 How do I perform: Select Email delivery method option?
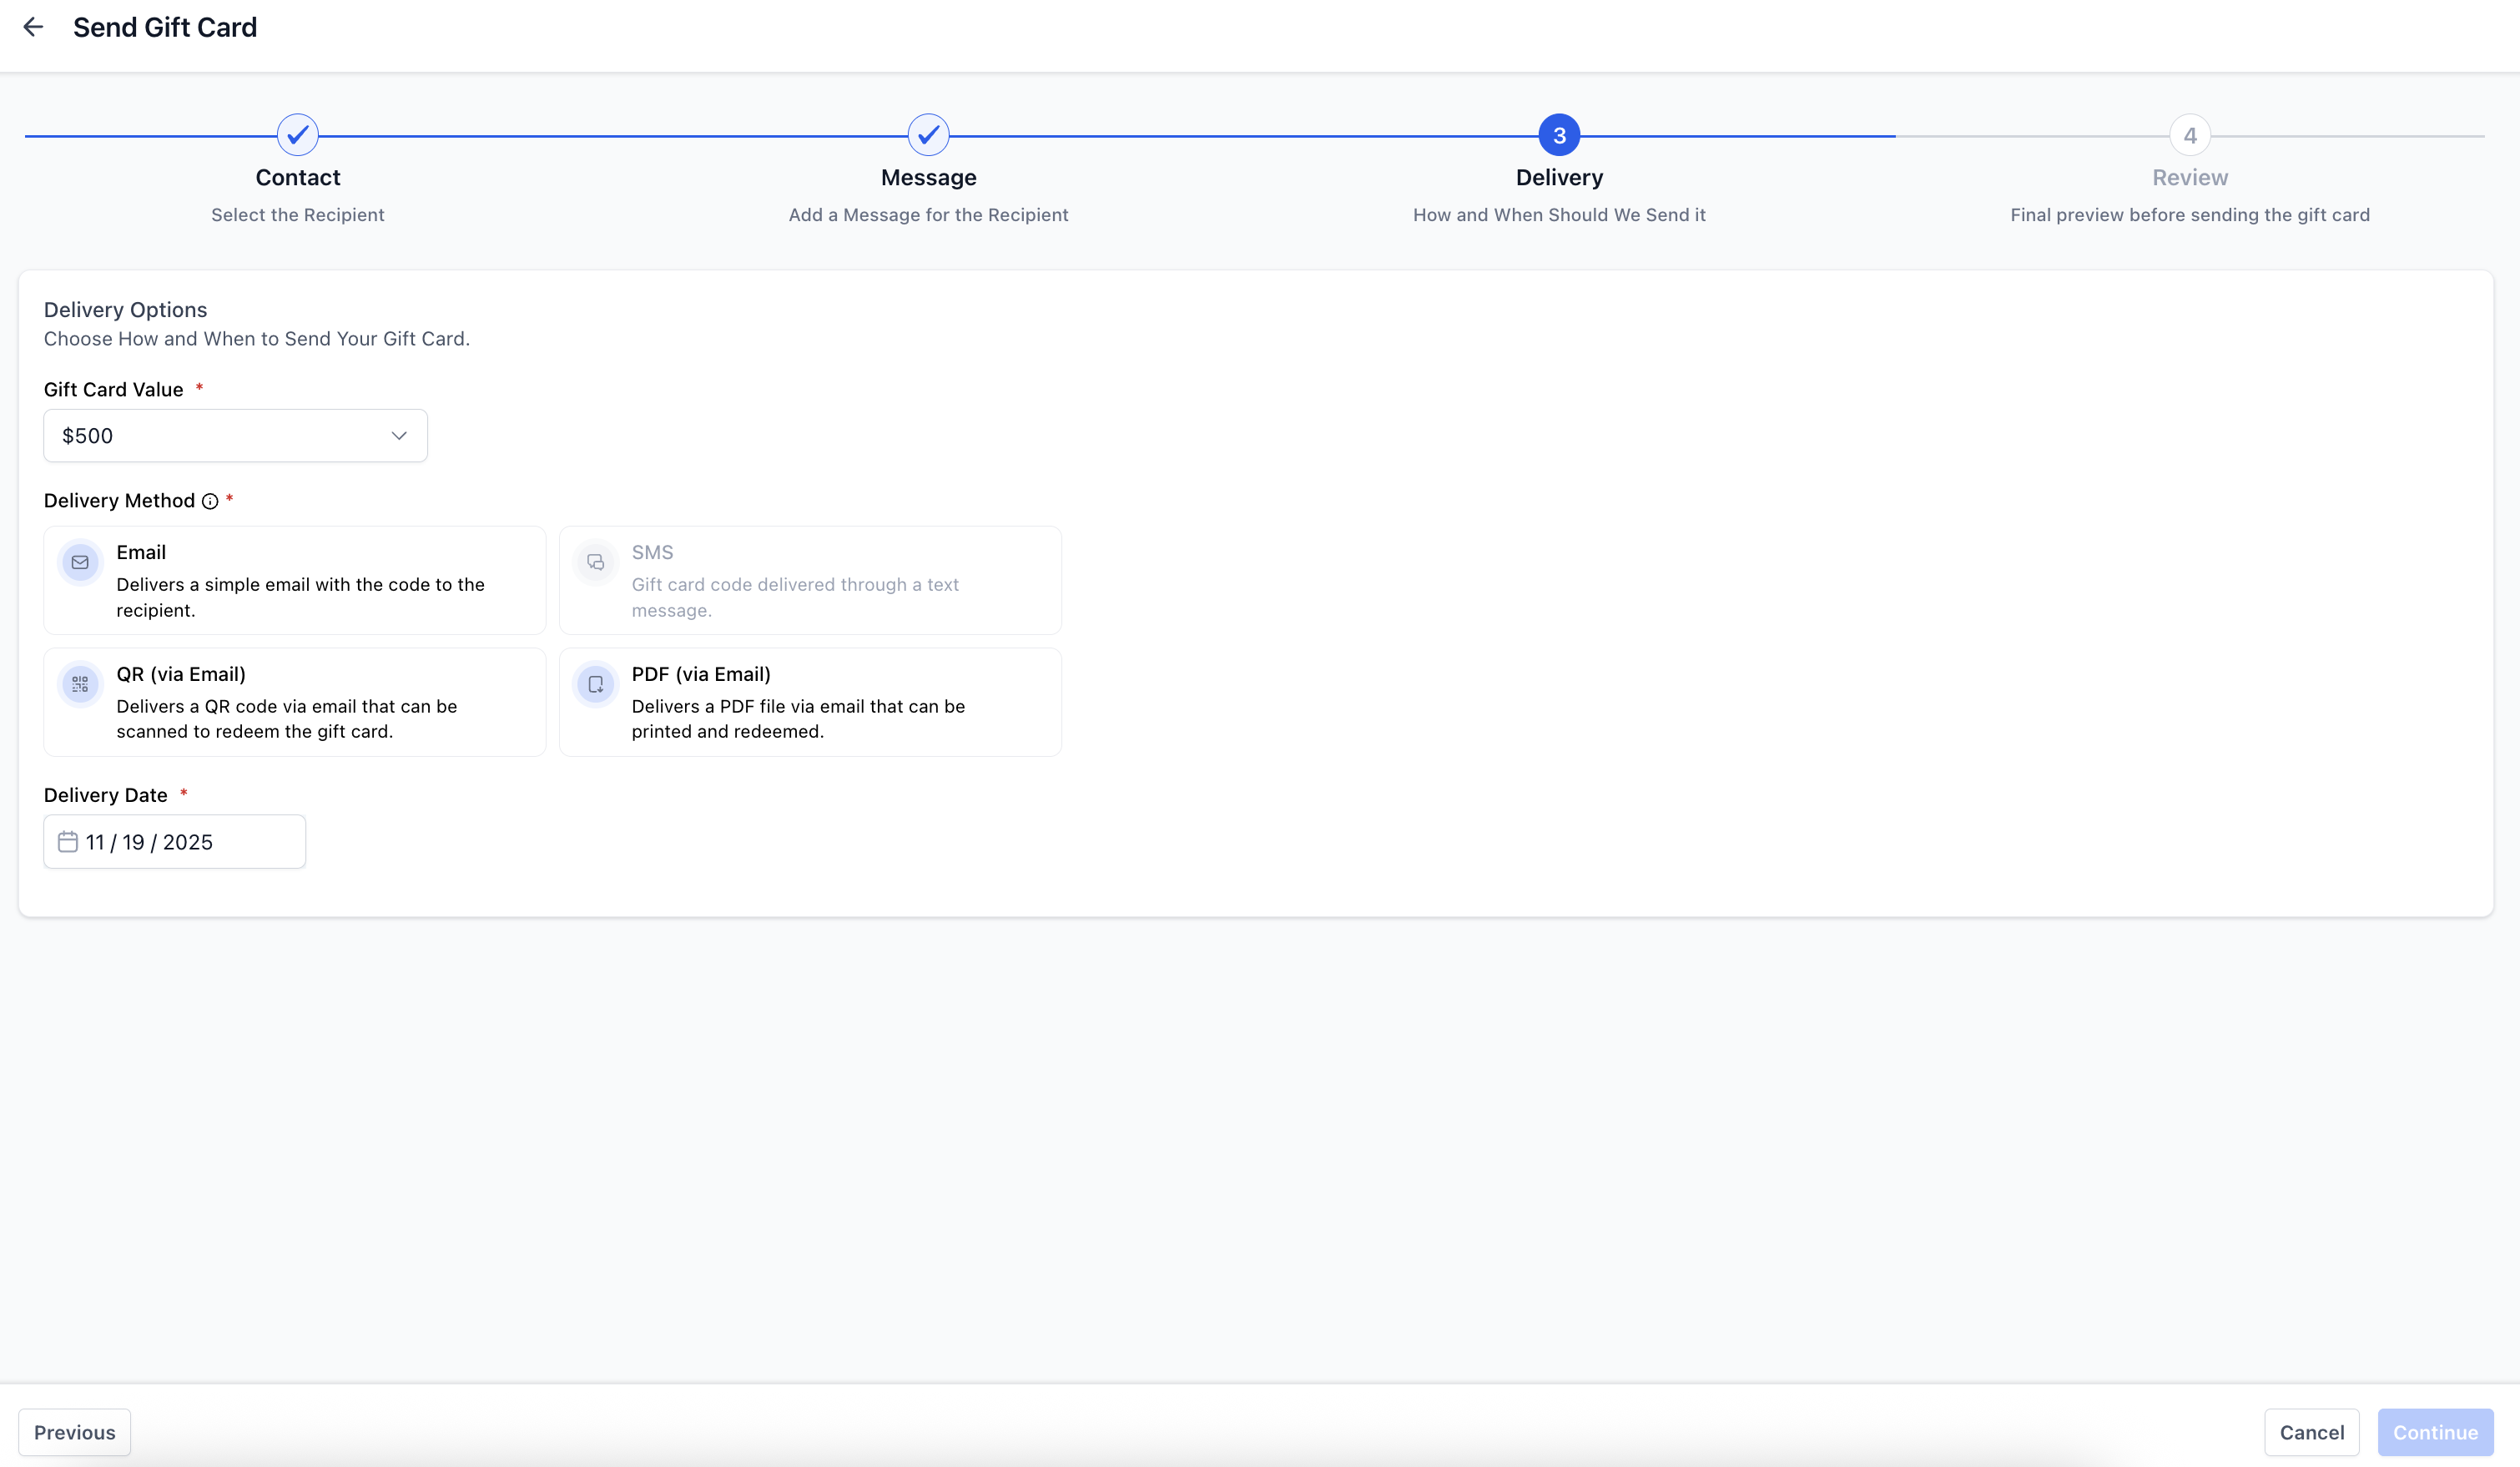pos(294,580)
